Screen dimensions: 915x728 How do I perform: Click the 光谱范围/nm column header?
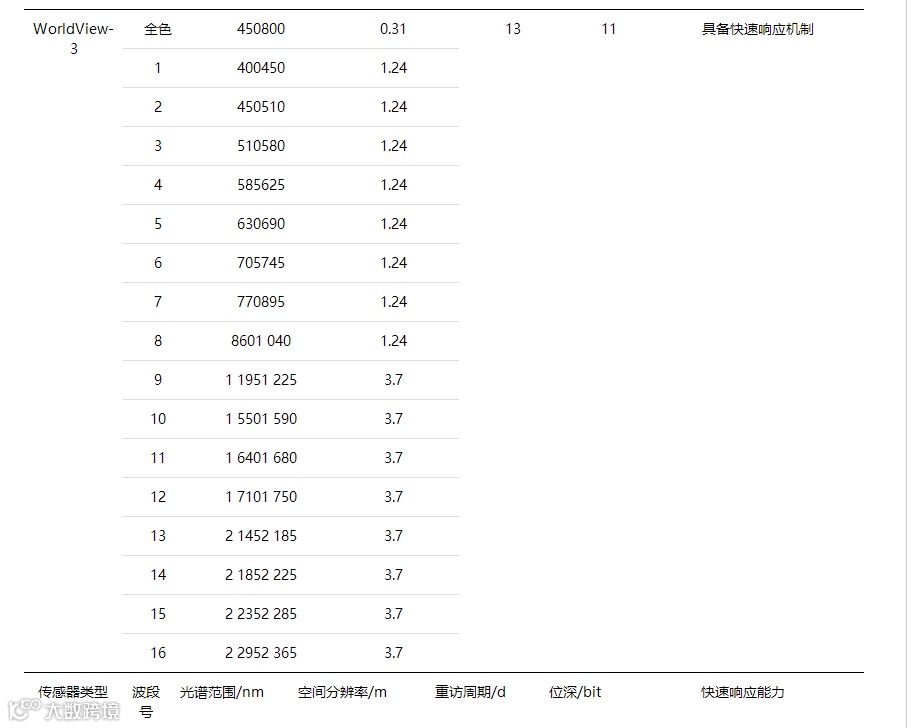click(x=222, y=692)
